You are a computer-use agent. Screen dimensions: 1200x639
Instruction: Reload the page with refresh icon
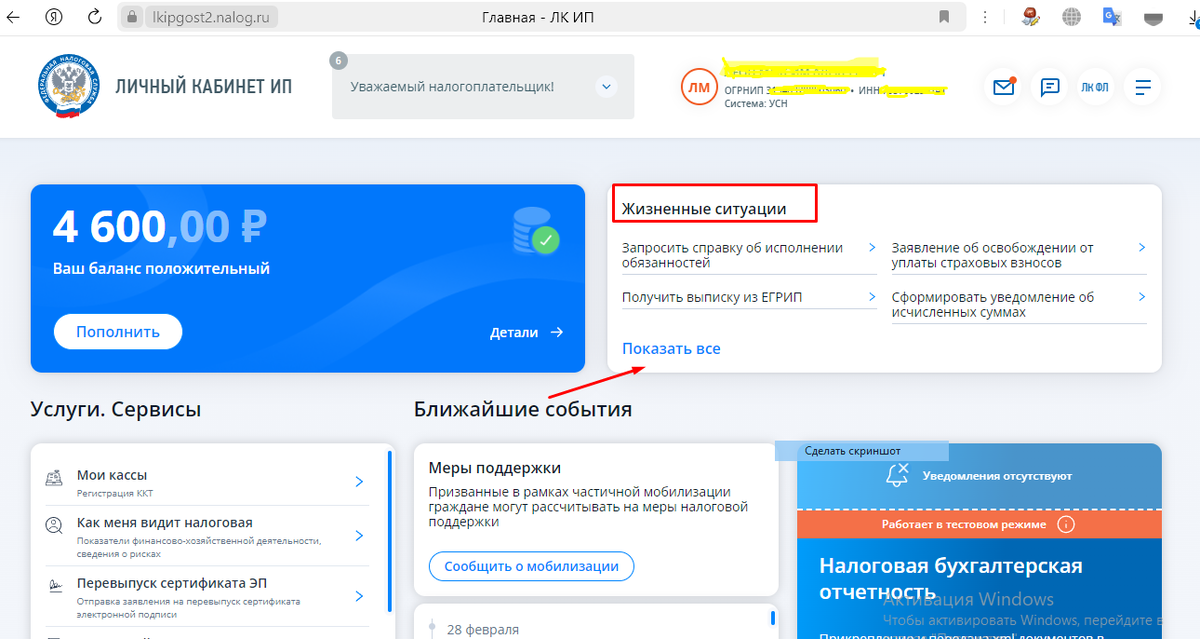(95, 17)
